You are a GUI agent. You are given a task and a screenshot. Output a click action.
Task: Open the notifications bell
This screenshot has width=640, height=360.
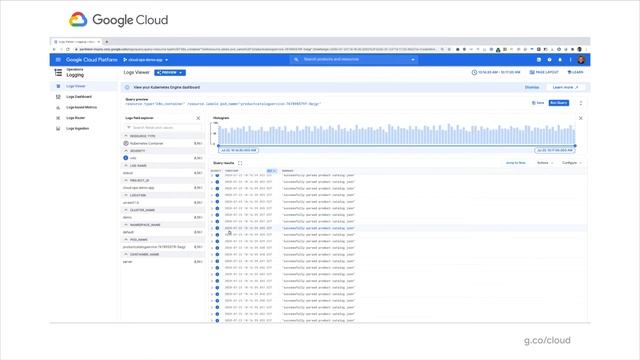point(560,60)
